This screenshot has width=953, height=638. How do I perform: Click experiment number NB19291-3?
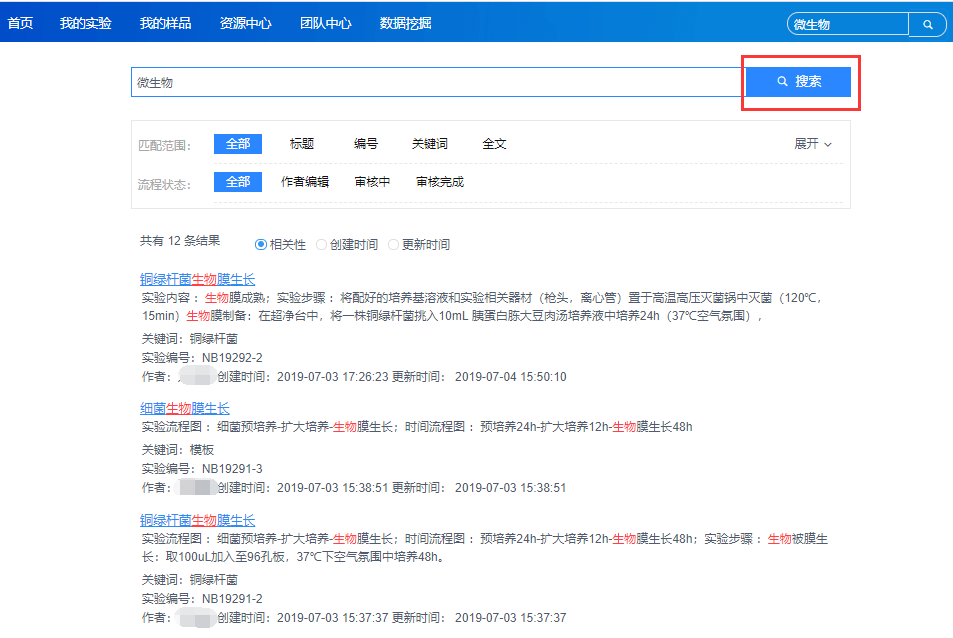pos(232,469)
